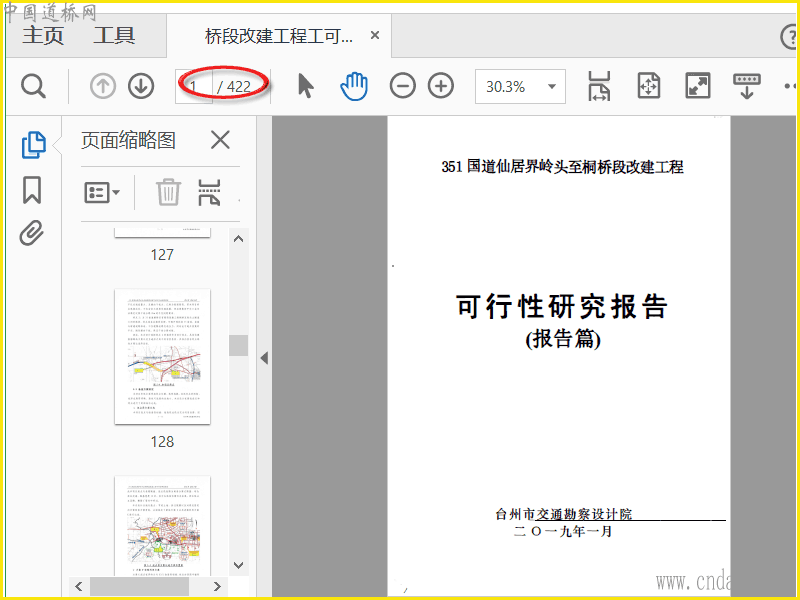This screenshot has height=600, width=800.
Task: Choose the arrow selection tool
Action: tap(305, 86)
